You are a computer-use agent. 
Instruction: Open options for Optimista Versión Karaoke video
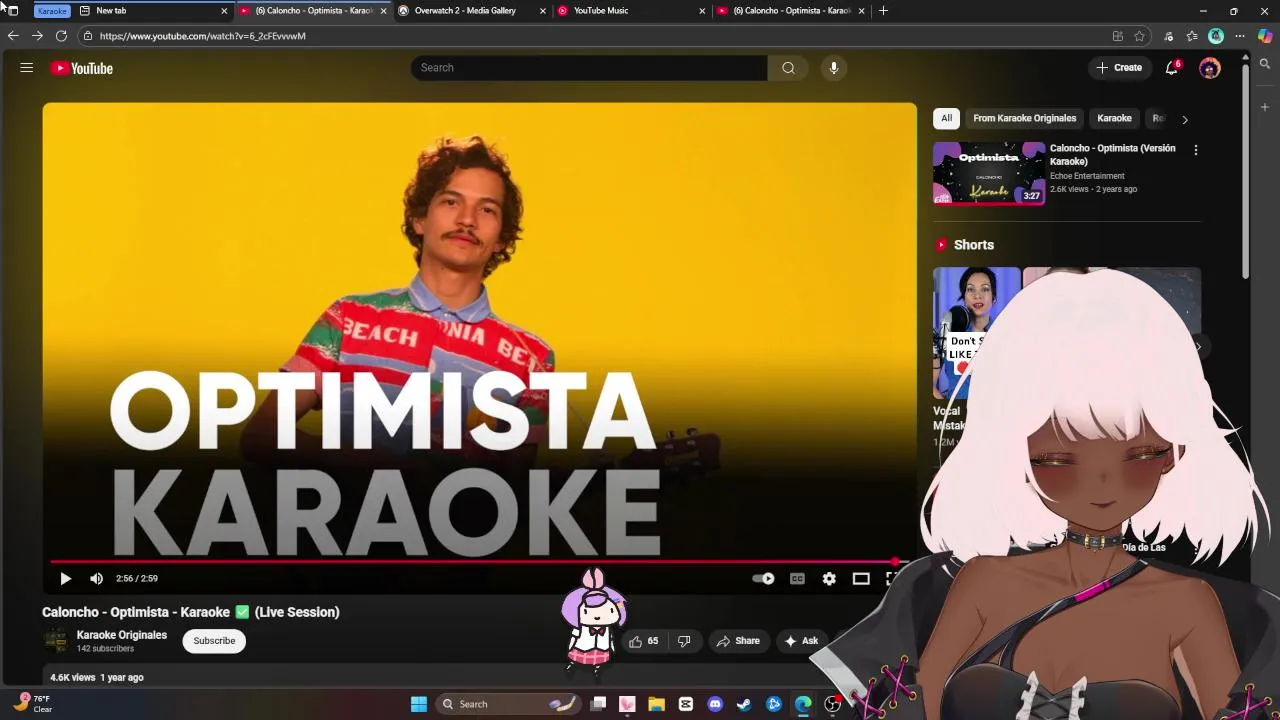[1196, 150]
